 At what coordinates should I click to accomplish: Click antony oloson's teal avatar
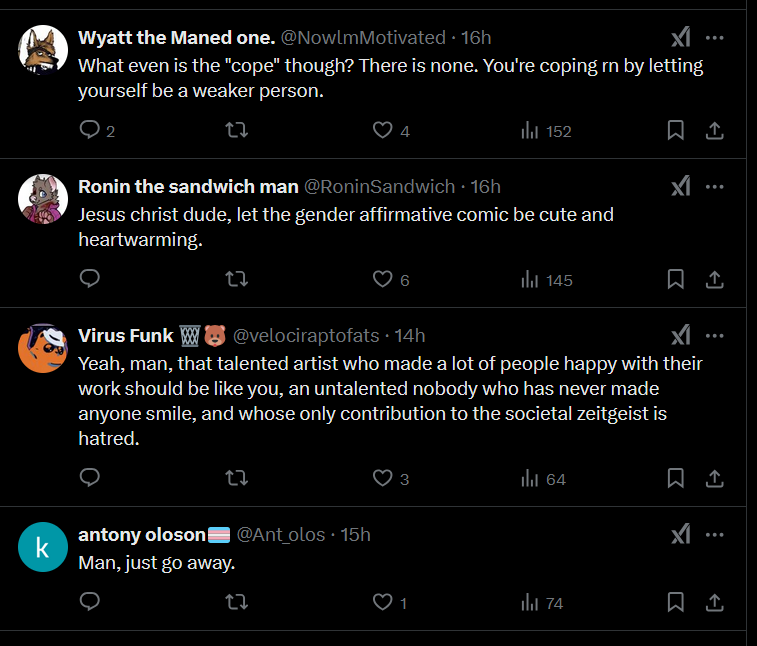point(43,549)
